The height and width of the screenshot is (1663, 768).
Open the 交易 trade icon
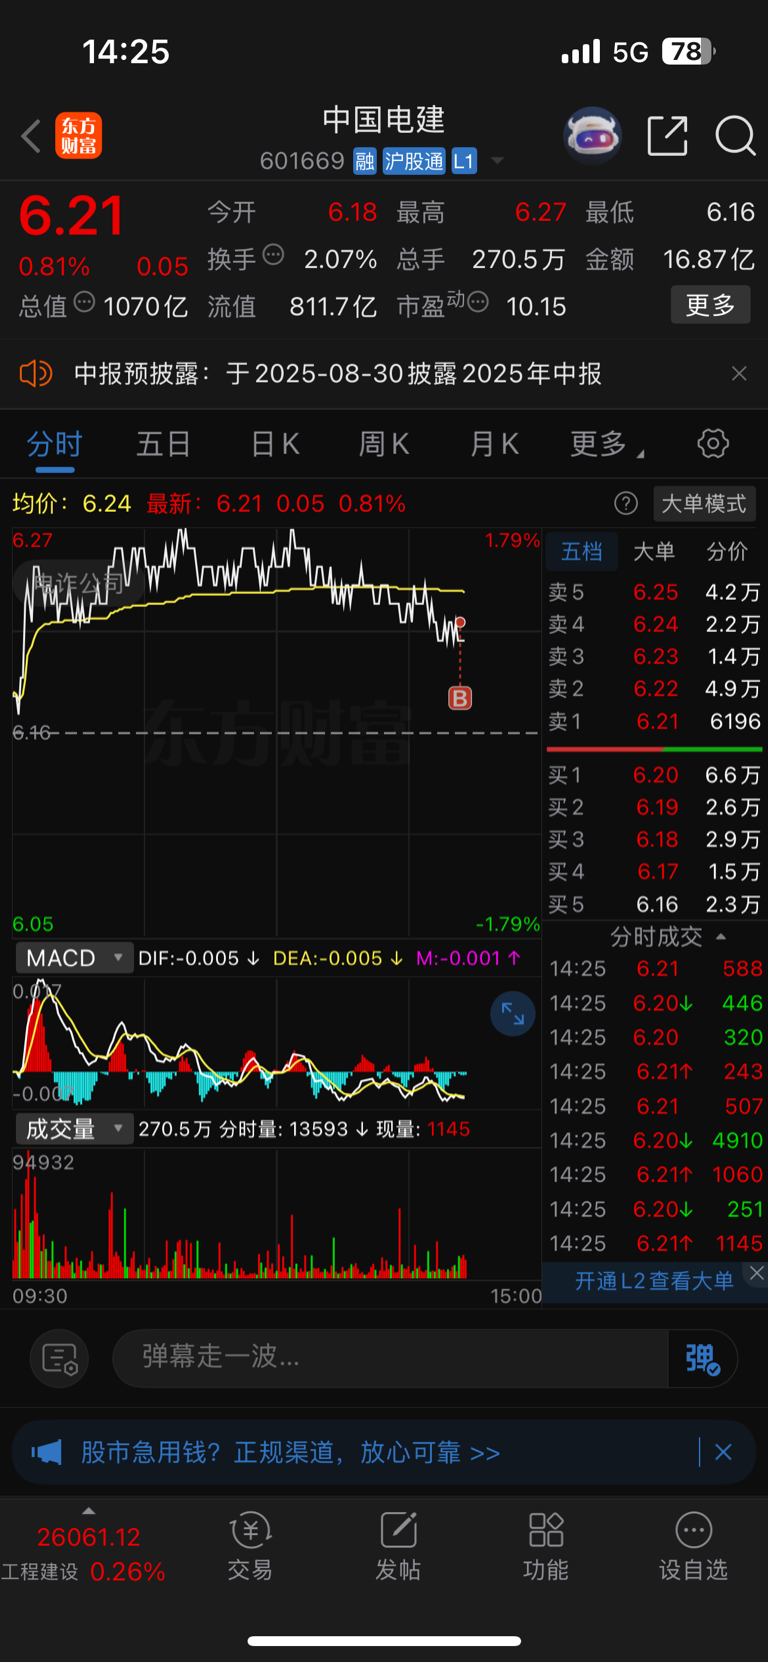pos(250,1546)
